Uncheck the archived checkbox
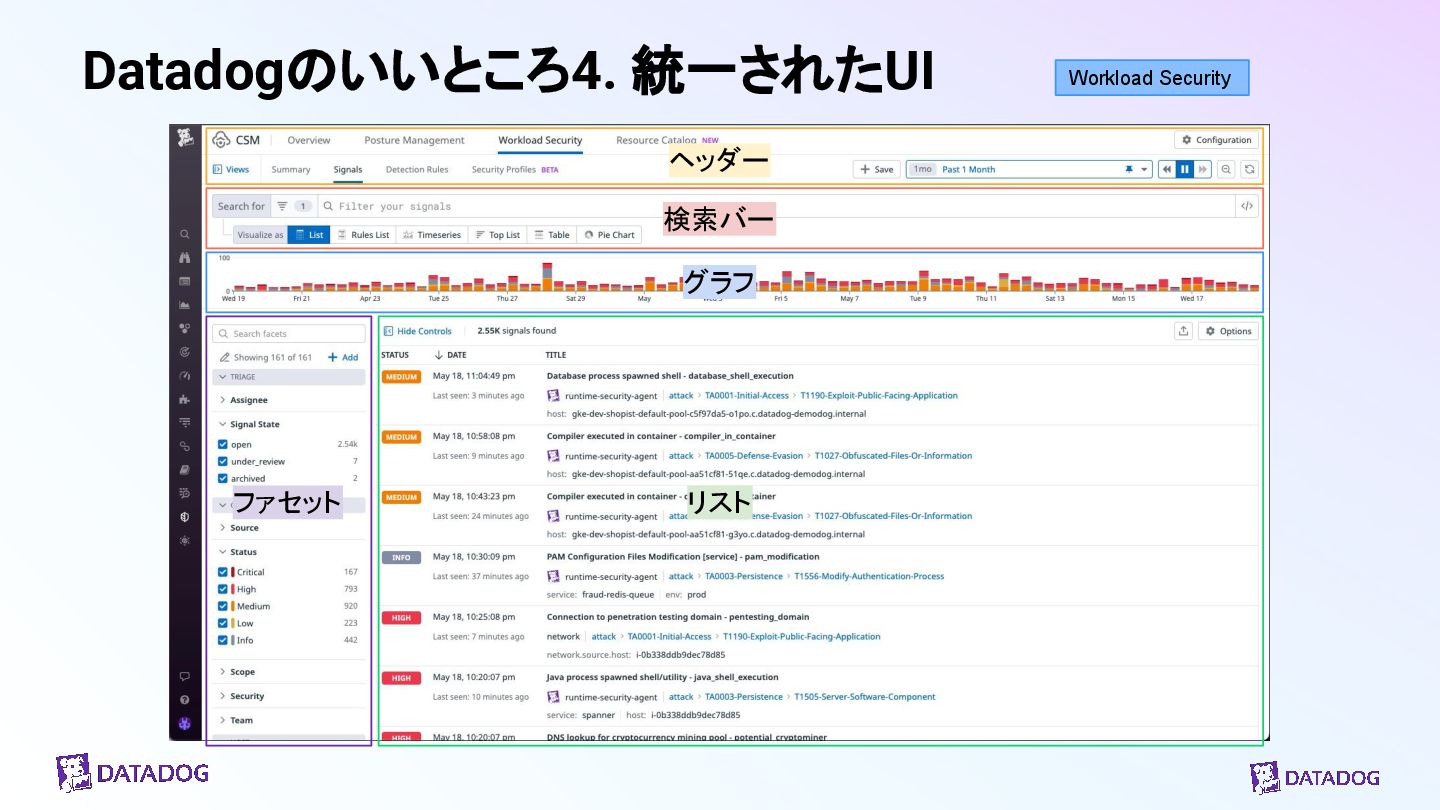 pyautogui.click(x=223, y=478)
